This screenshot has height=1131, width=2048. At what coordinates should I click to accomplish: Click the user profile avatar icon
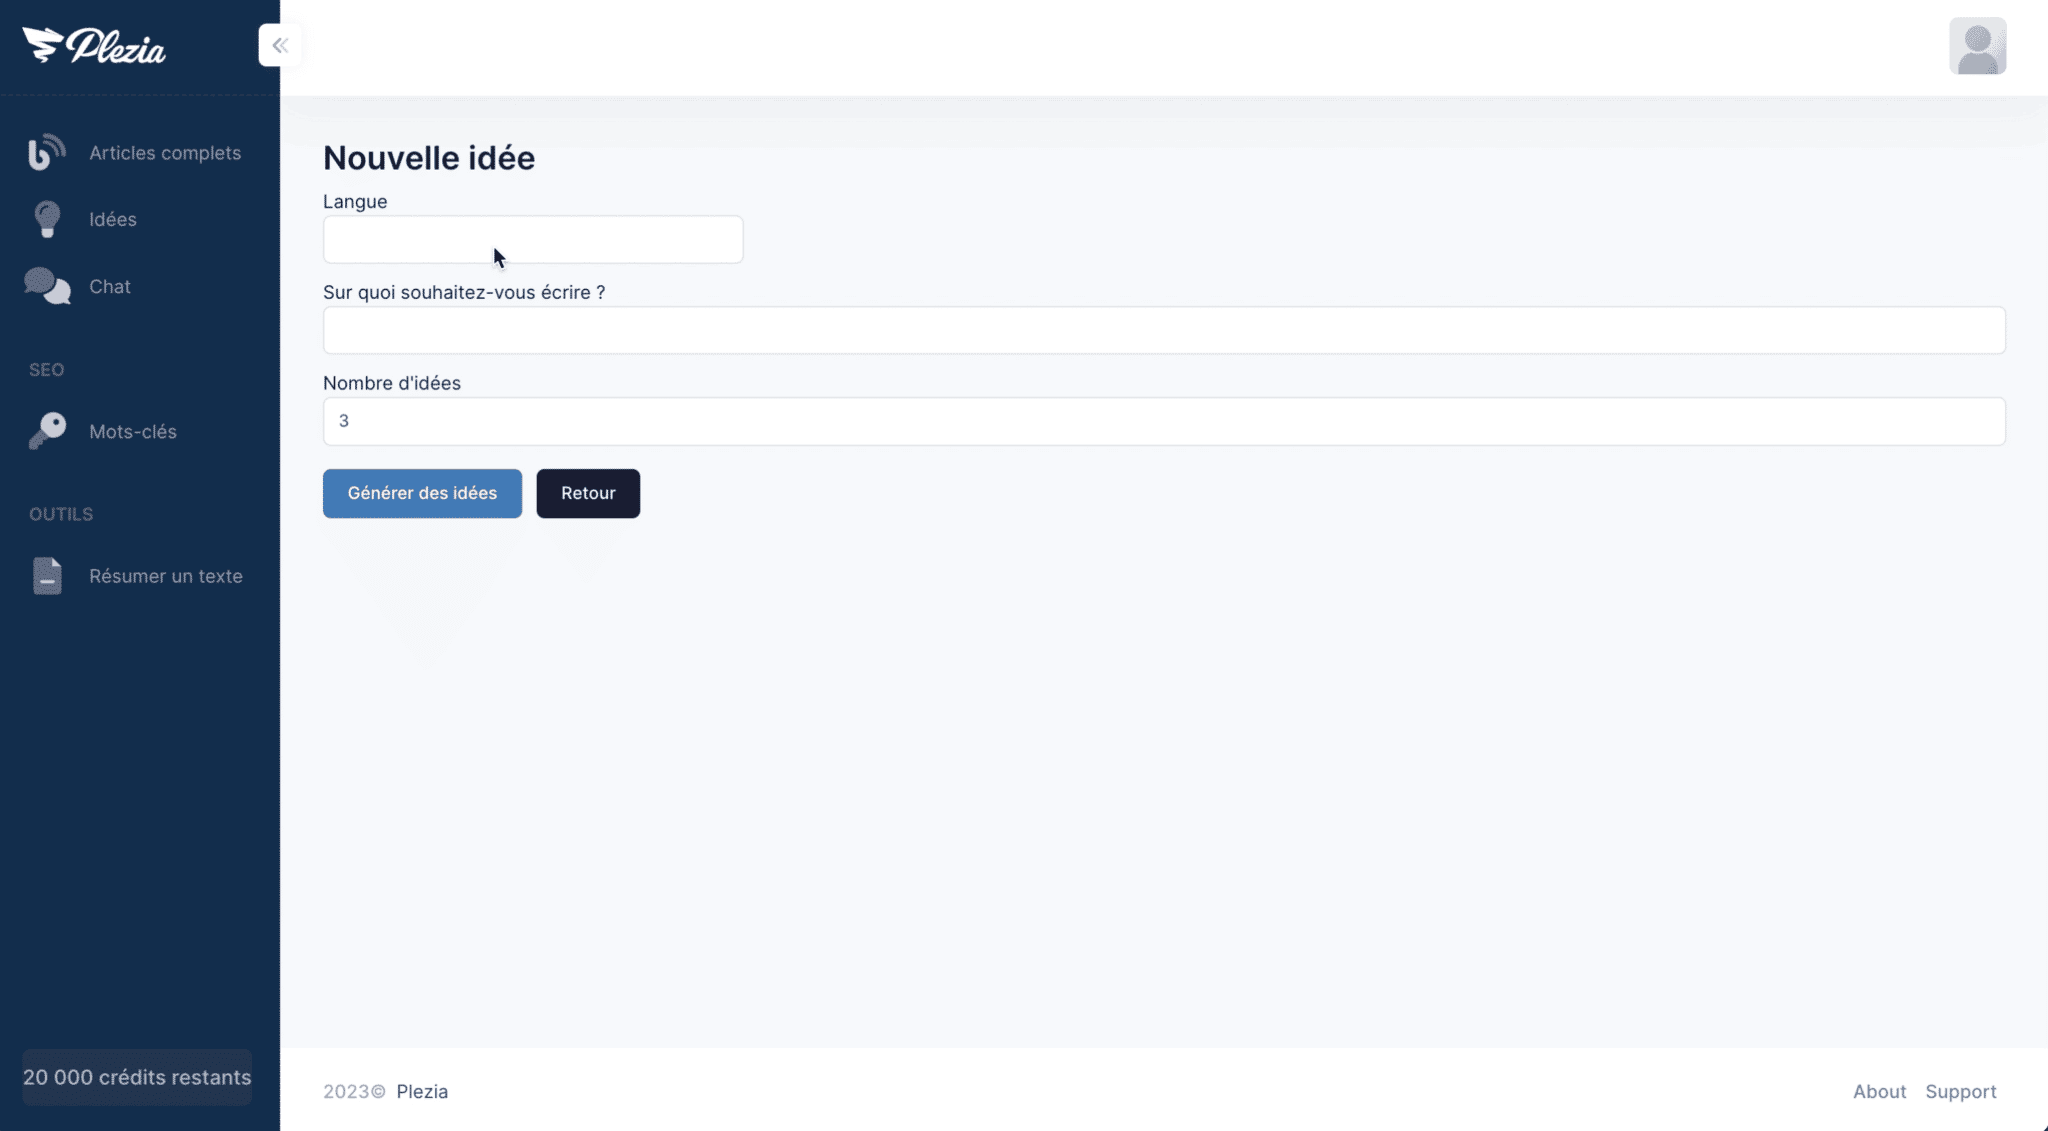click(x=1977, y=46)
